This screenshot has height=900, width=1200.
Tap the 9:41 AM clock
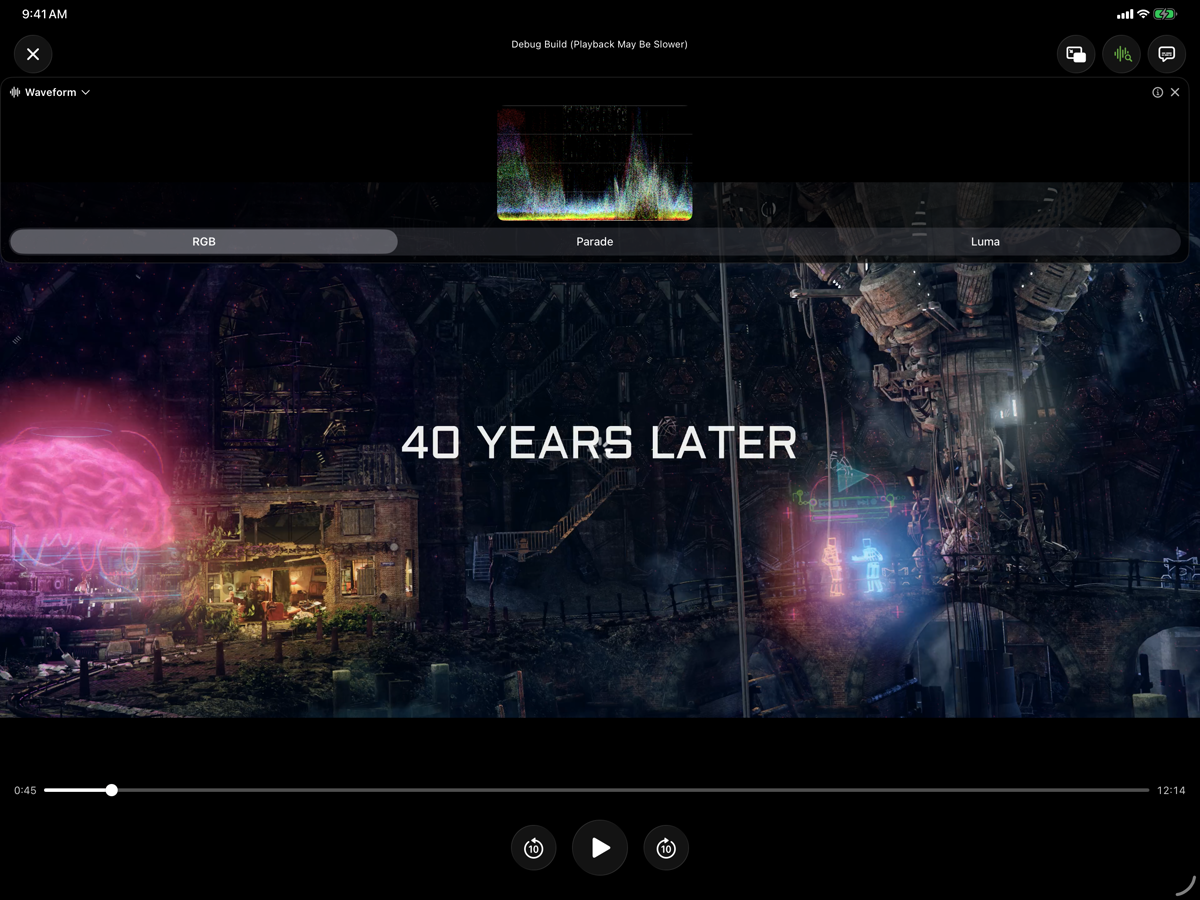pyautogui.click(x=45, y=14)
